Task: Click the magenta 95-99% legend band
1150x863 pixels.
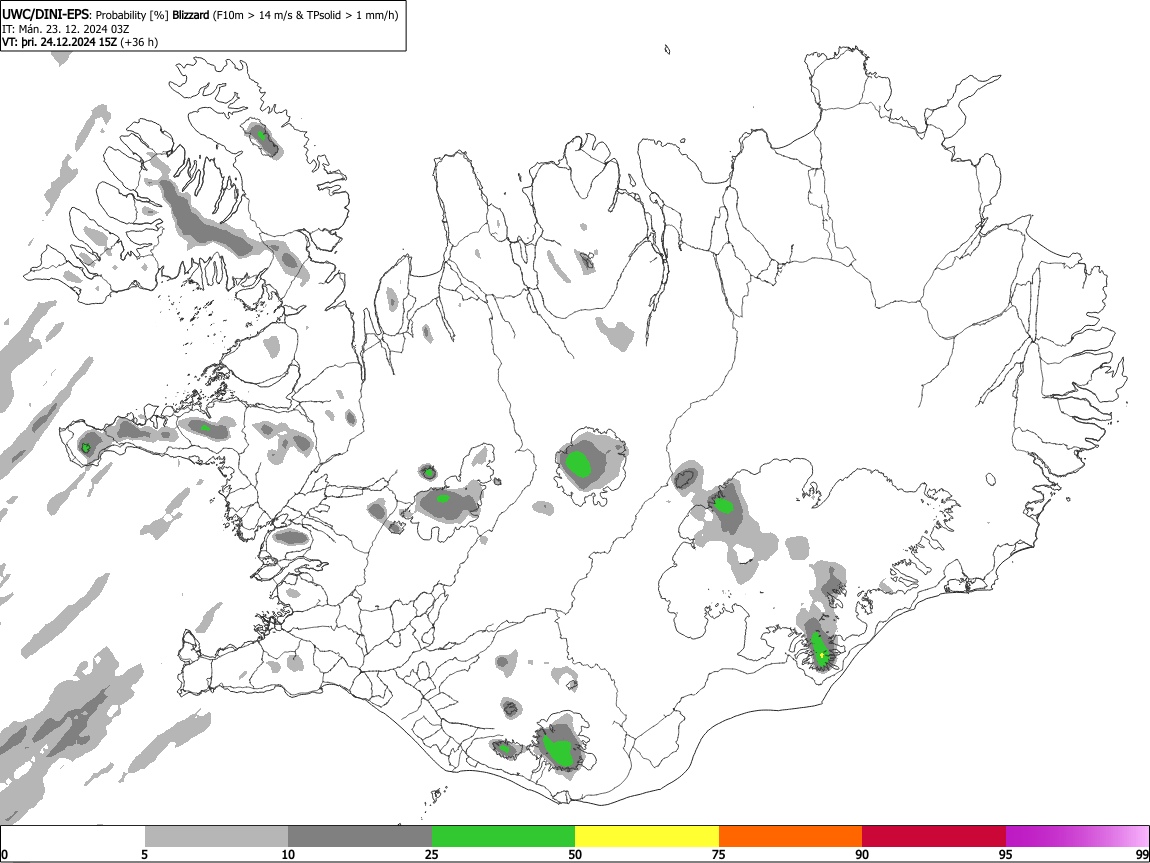Action: tap(1077, 837)
